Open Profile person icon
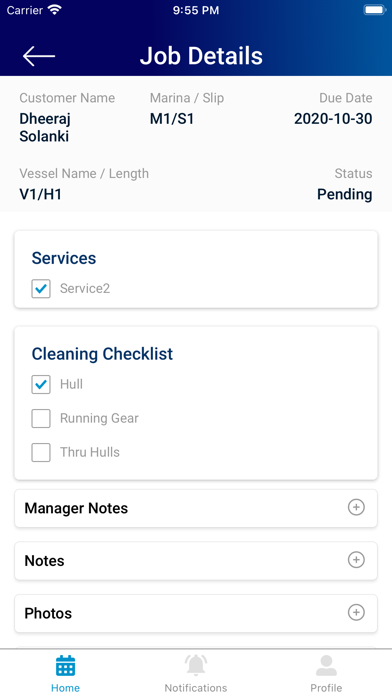 click(x=326, y=665)
